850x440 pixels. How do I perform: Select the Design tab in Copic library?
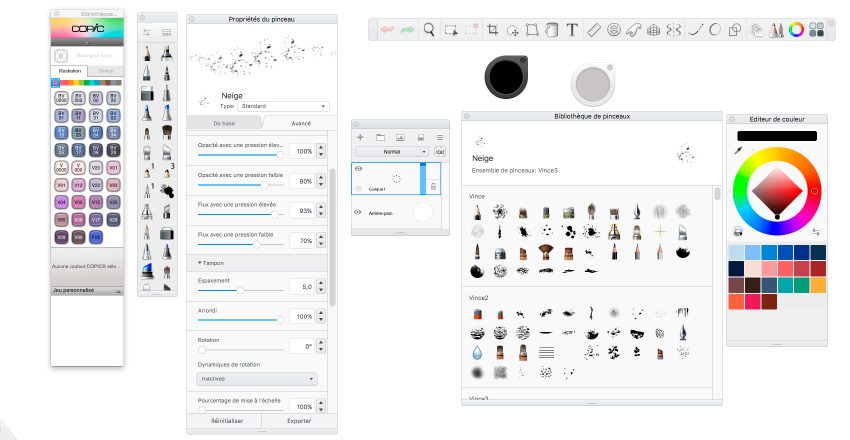point(106,71)
